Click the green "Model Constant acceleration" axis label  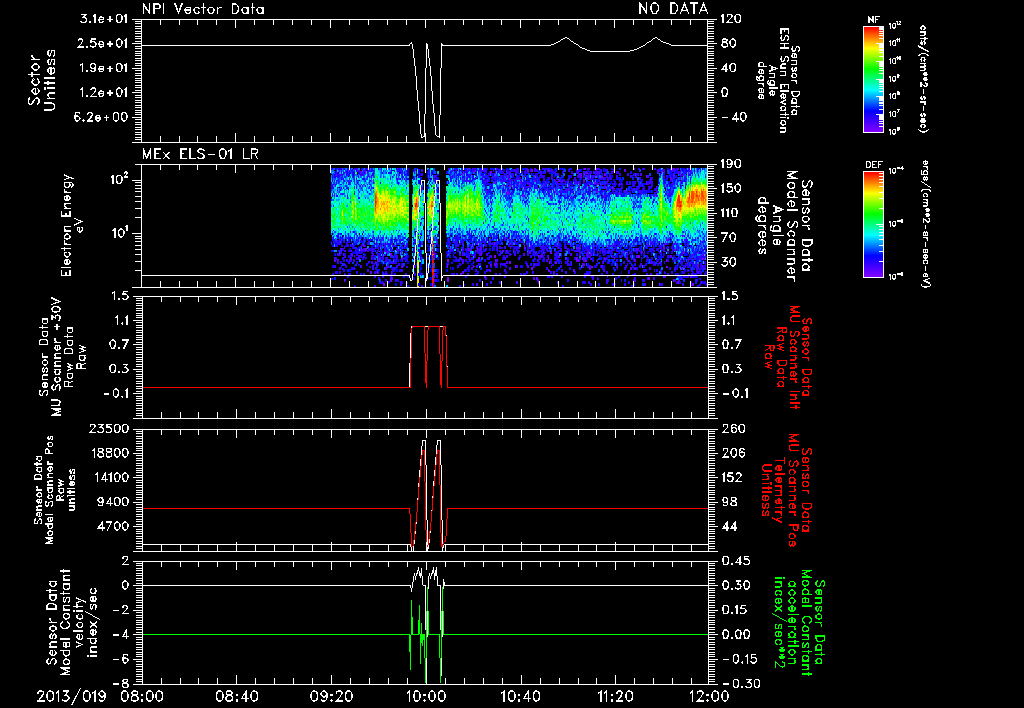(x=800, y=620)
